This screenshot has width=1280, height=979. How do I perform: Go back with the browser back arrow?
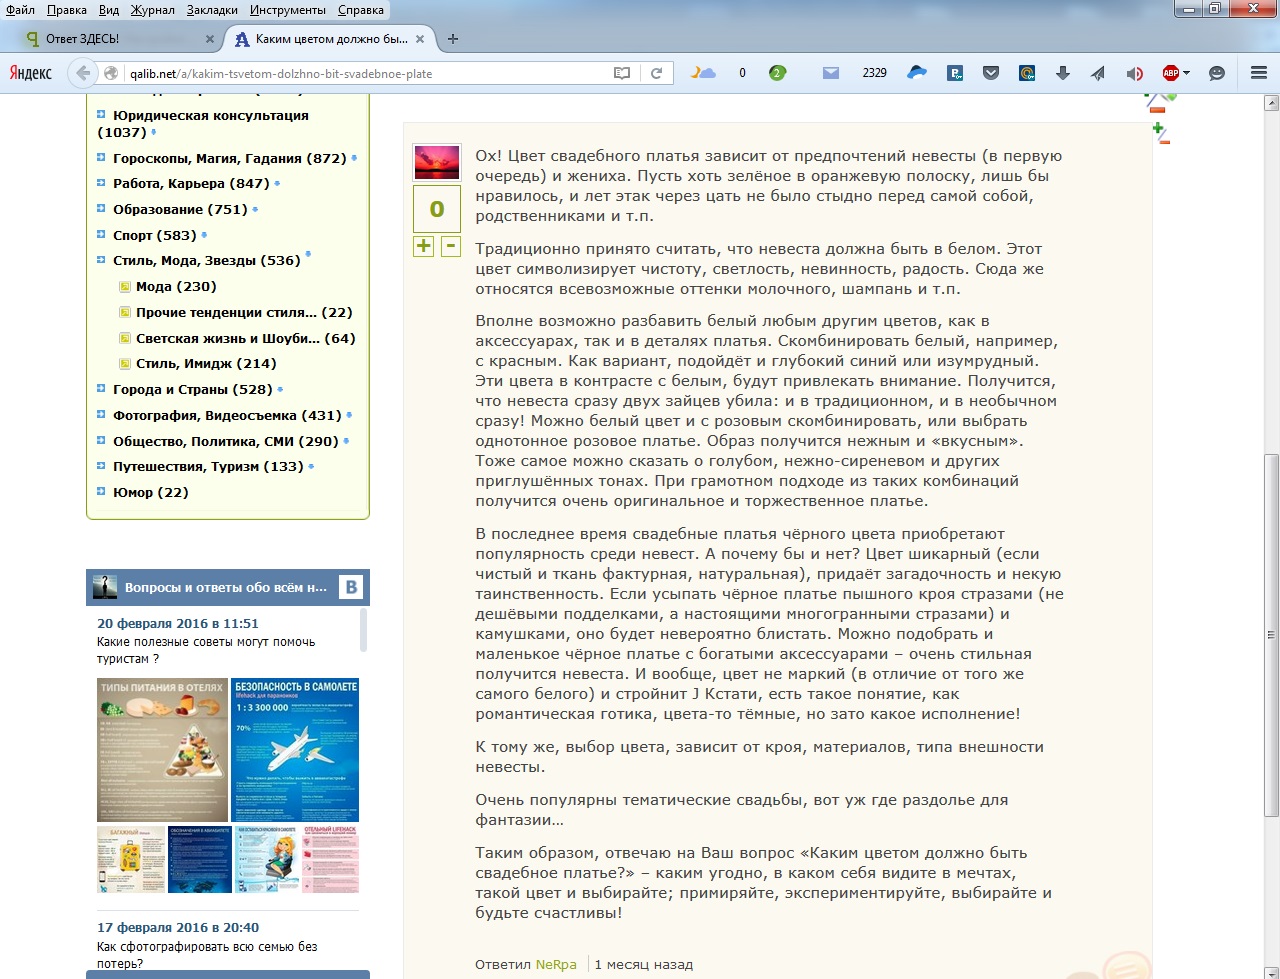point(83,73)
